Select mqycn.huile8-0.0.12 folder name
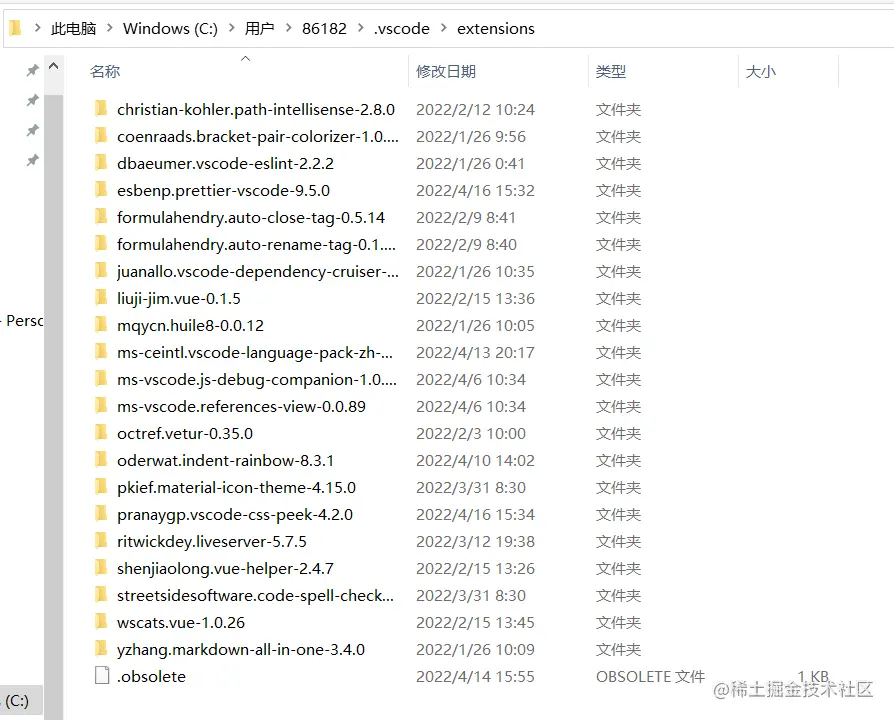The image size is (894, 720). [190, 326]
